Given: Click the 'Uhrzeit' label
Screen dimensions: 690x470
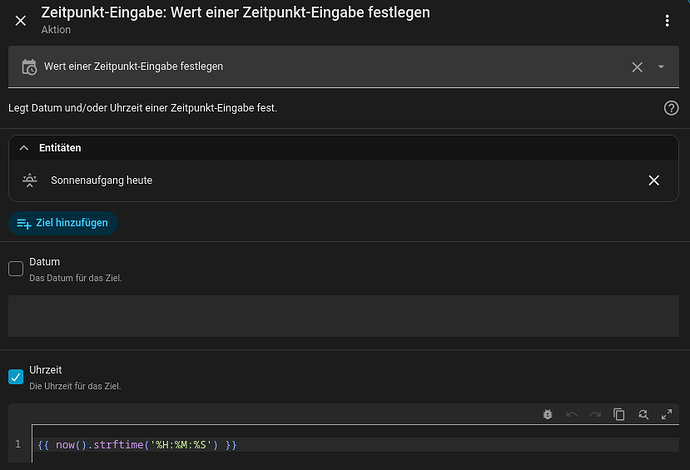Looking at the screenshot, I should point(45,370).
